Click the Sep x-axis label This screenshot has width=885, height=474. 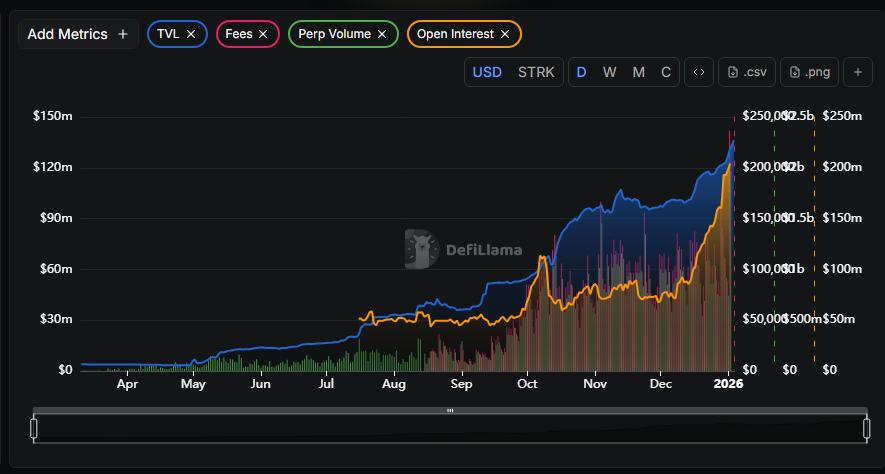point(461,384)
